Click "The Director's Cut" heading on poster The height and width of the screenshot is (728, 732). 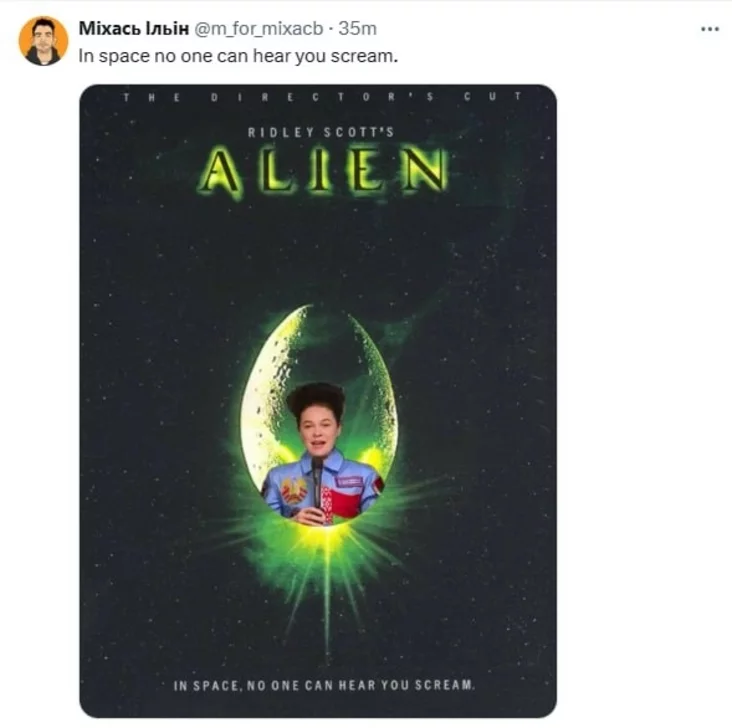320,96
